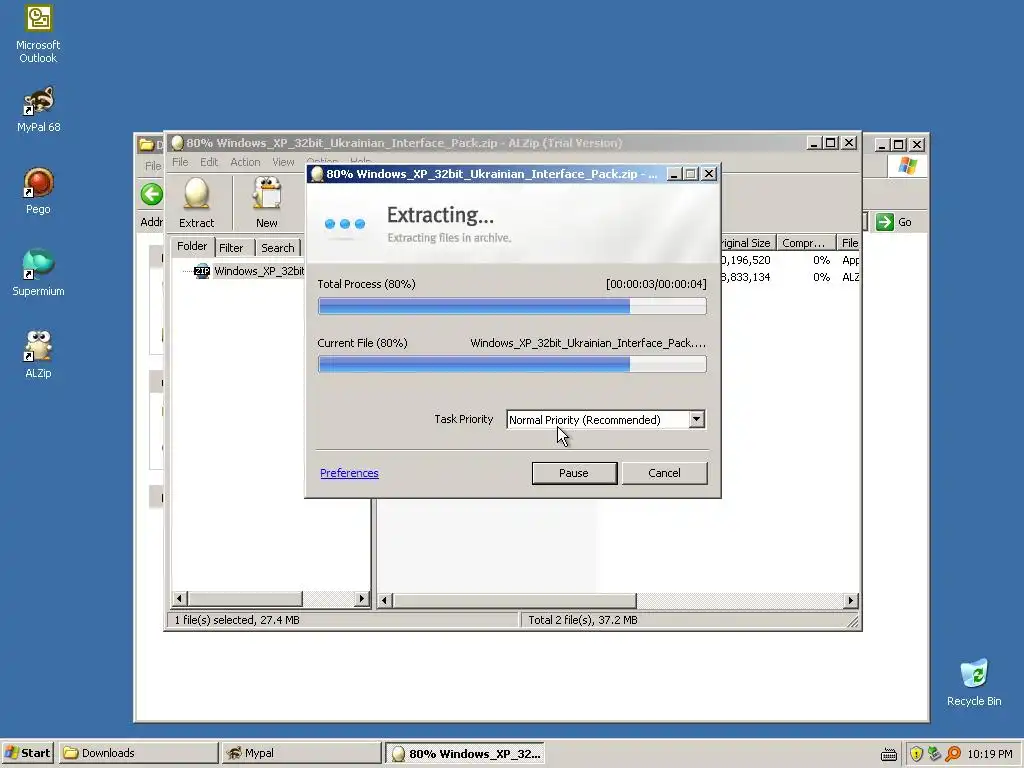The image size is (1024, 768).
Task: Switch to the Search tab
Action: pyautogui.click(x=278, y=248)
